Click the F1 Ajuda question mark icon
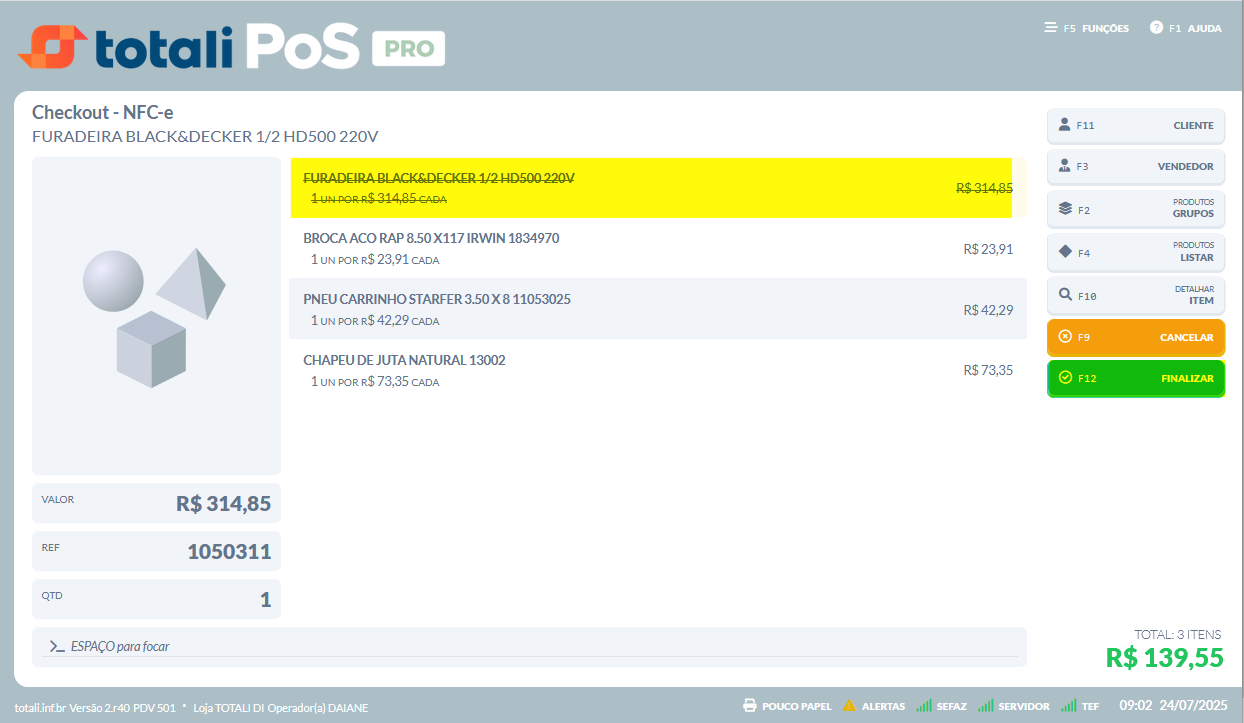Image resolution: width=1244 pixels, height=723 pixels. point(1156,28)
